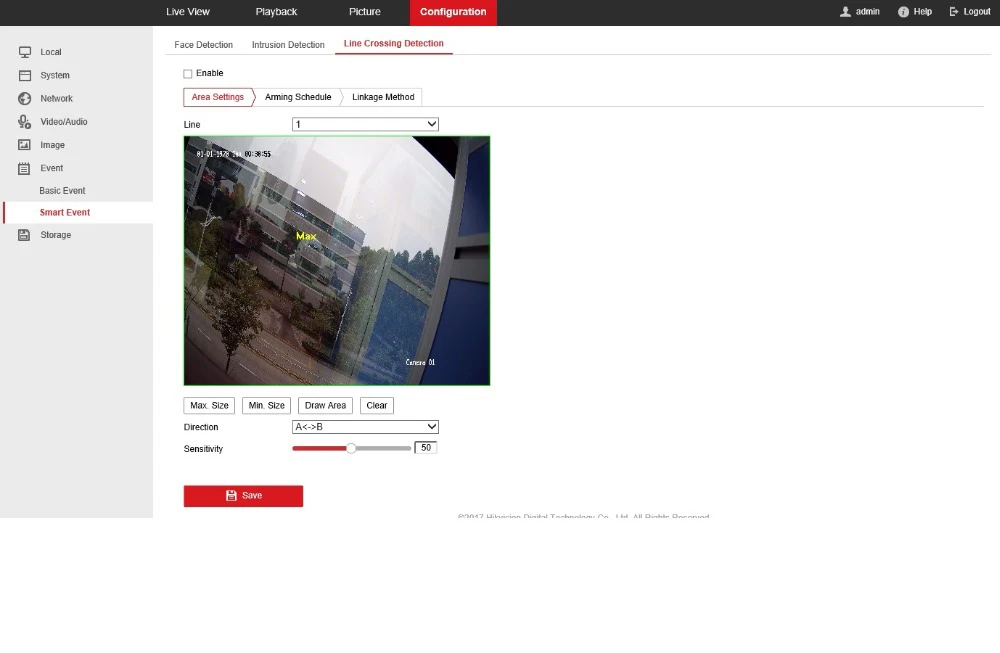The image size is (1000, 653).
Task: Switch to Intrusion Detection tab
Action: [x=288, y=45]
